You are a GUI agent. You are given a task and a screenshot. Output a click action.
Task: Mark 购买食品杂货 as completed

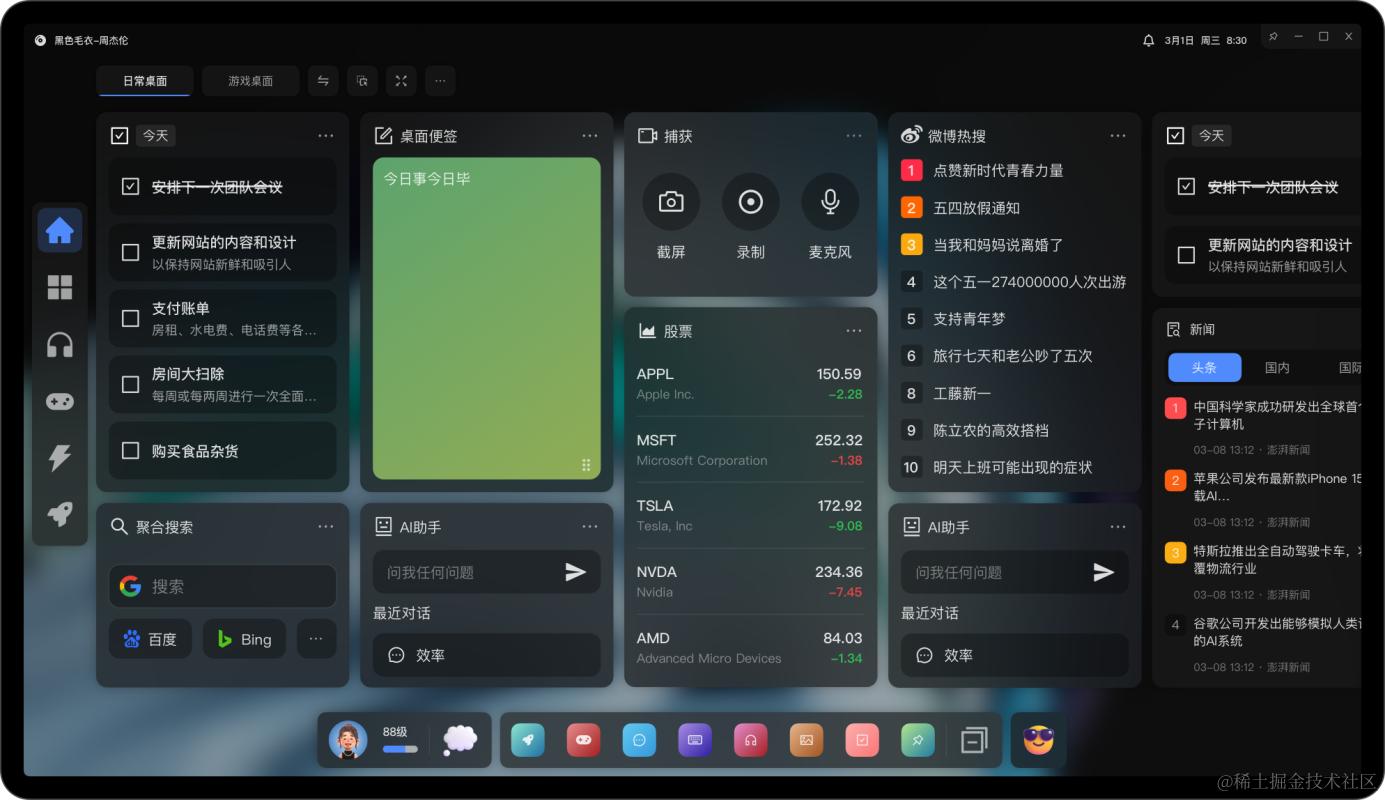[x=130, y=450]
